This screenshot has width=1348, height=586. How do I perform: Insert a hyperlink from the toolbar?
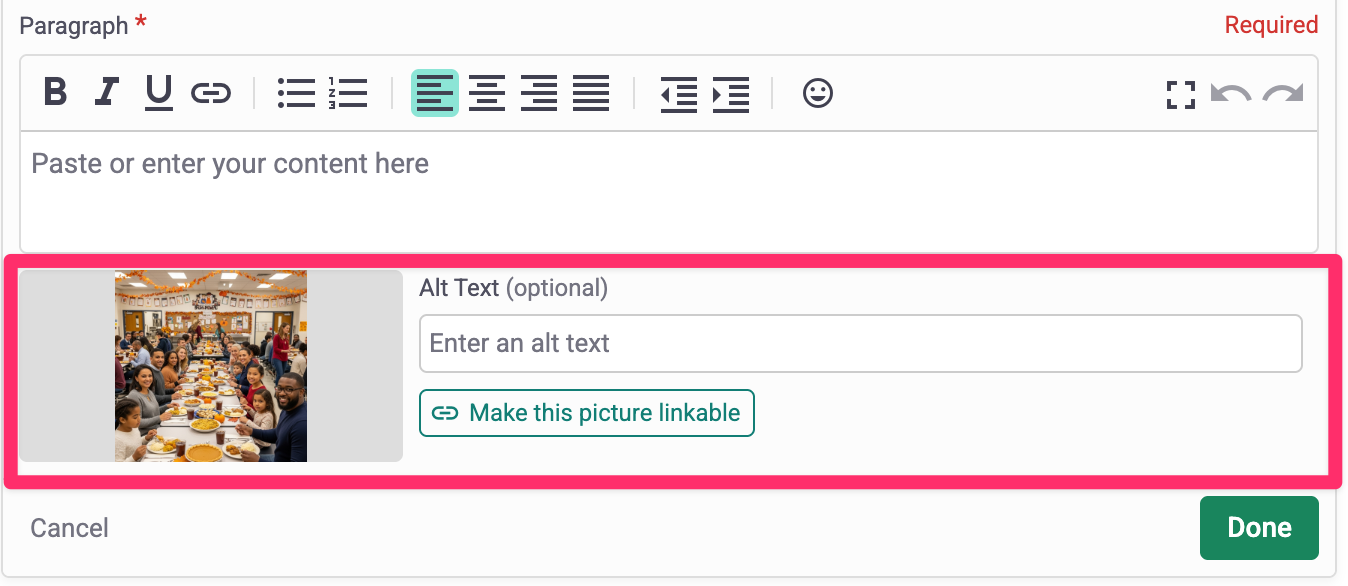click(211, 93)
